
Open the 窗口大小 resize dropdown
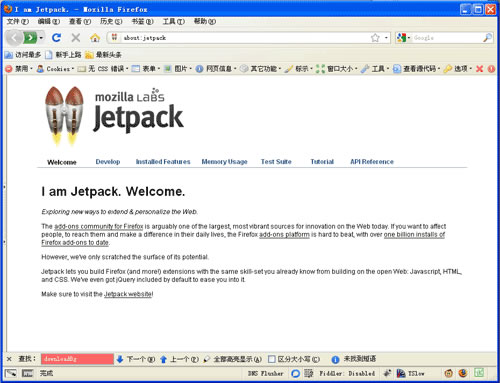337,69
